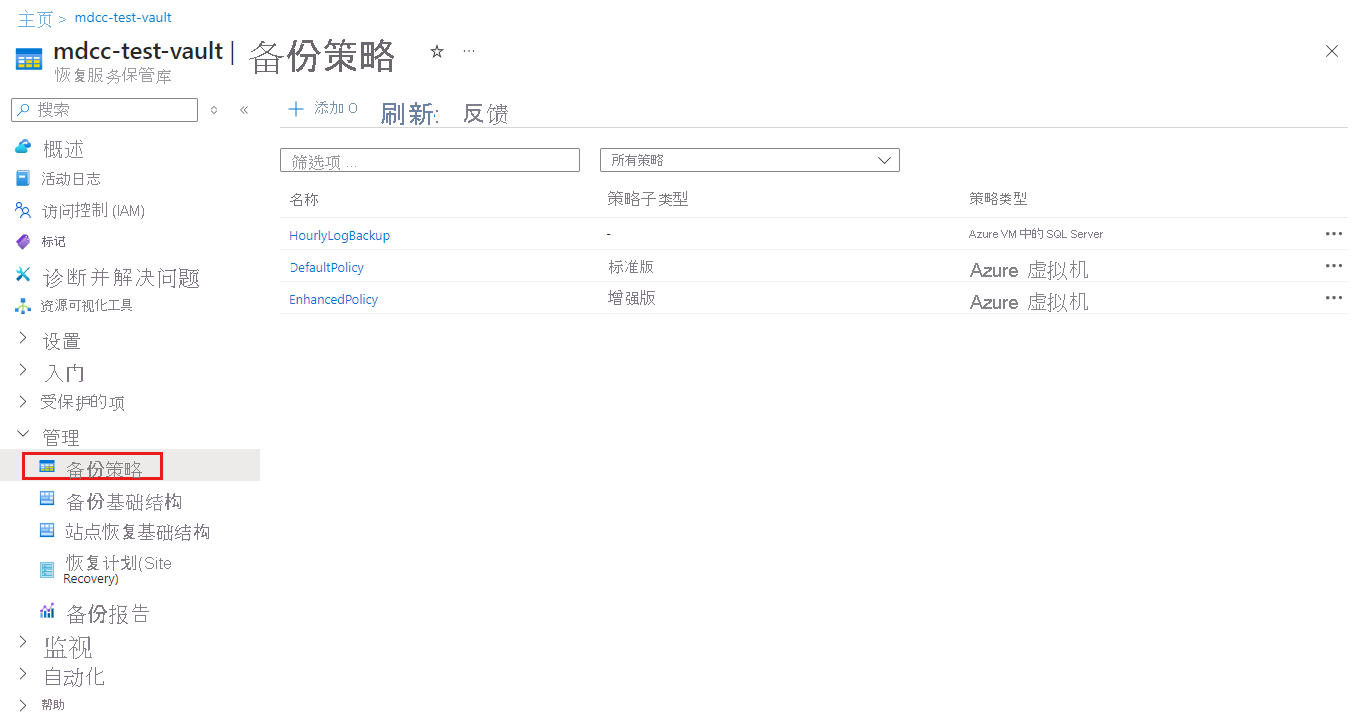Collapse the 管理 section
This screenshot has width=1360, height=721.
click(24, 435)
